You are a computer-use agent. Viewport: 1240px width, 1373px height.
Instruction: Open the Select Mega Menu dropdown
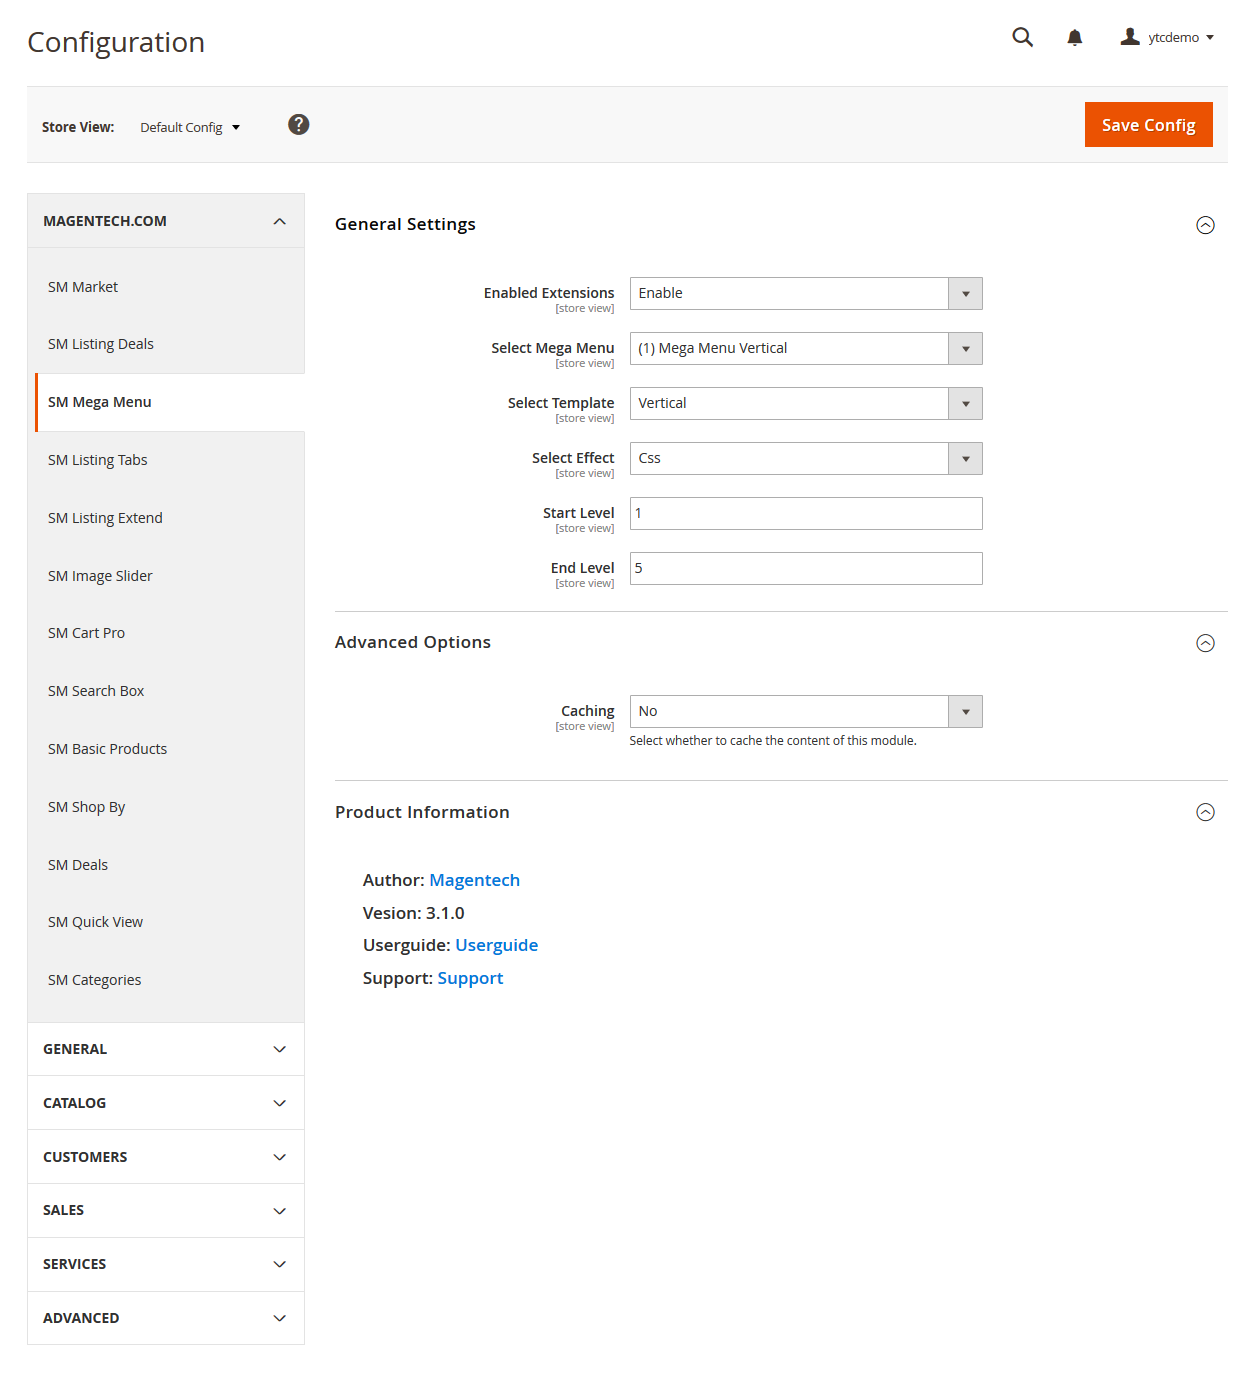tap(806, 348)
